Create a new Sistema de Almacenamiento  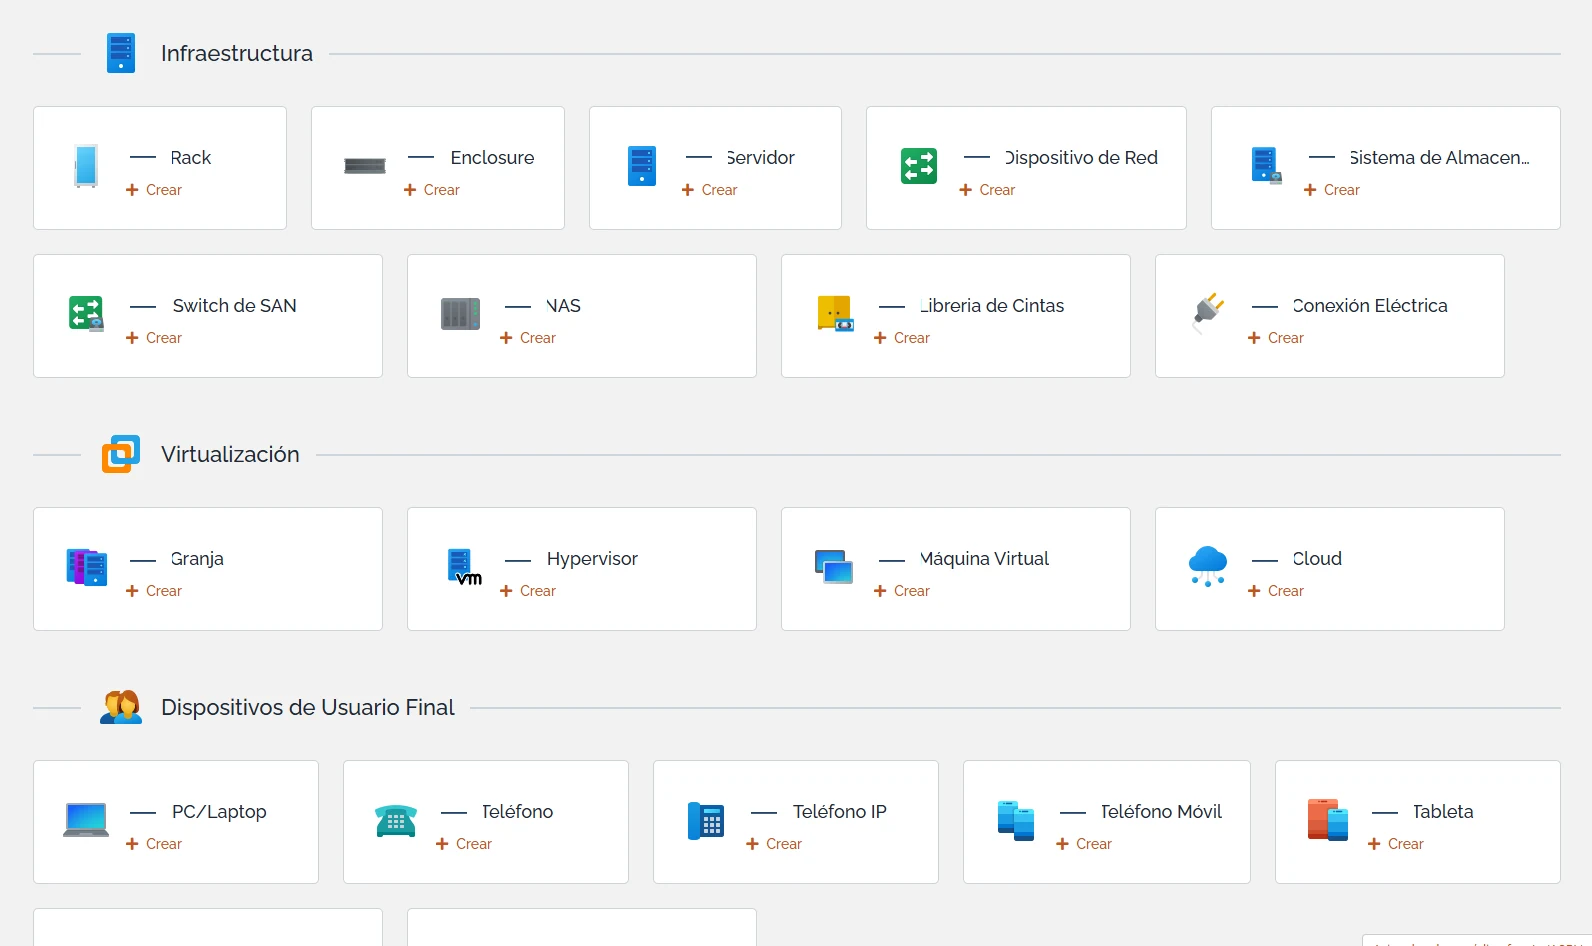[x=1332, y=190]
